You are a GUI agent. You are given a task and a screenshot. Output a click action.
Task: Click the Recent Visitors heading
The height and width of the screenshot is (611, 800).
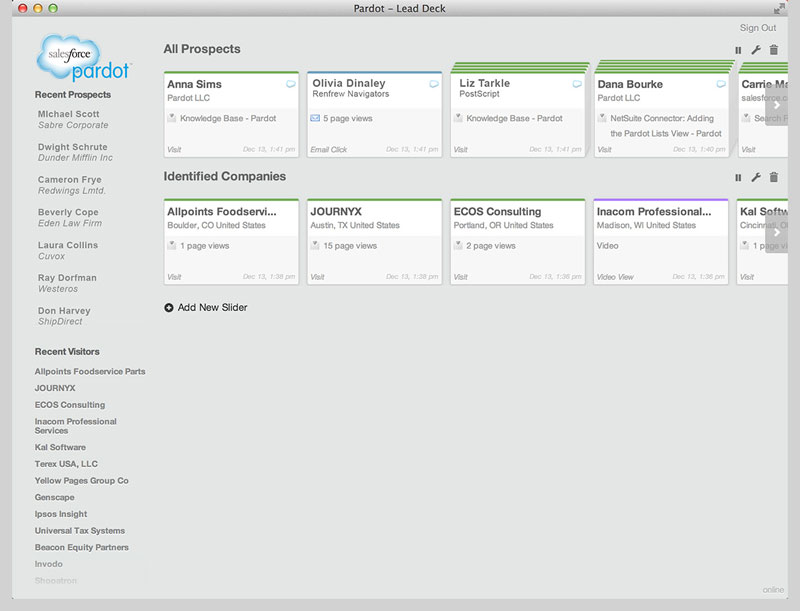pyautogui.click(x=67, y=352)
